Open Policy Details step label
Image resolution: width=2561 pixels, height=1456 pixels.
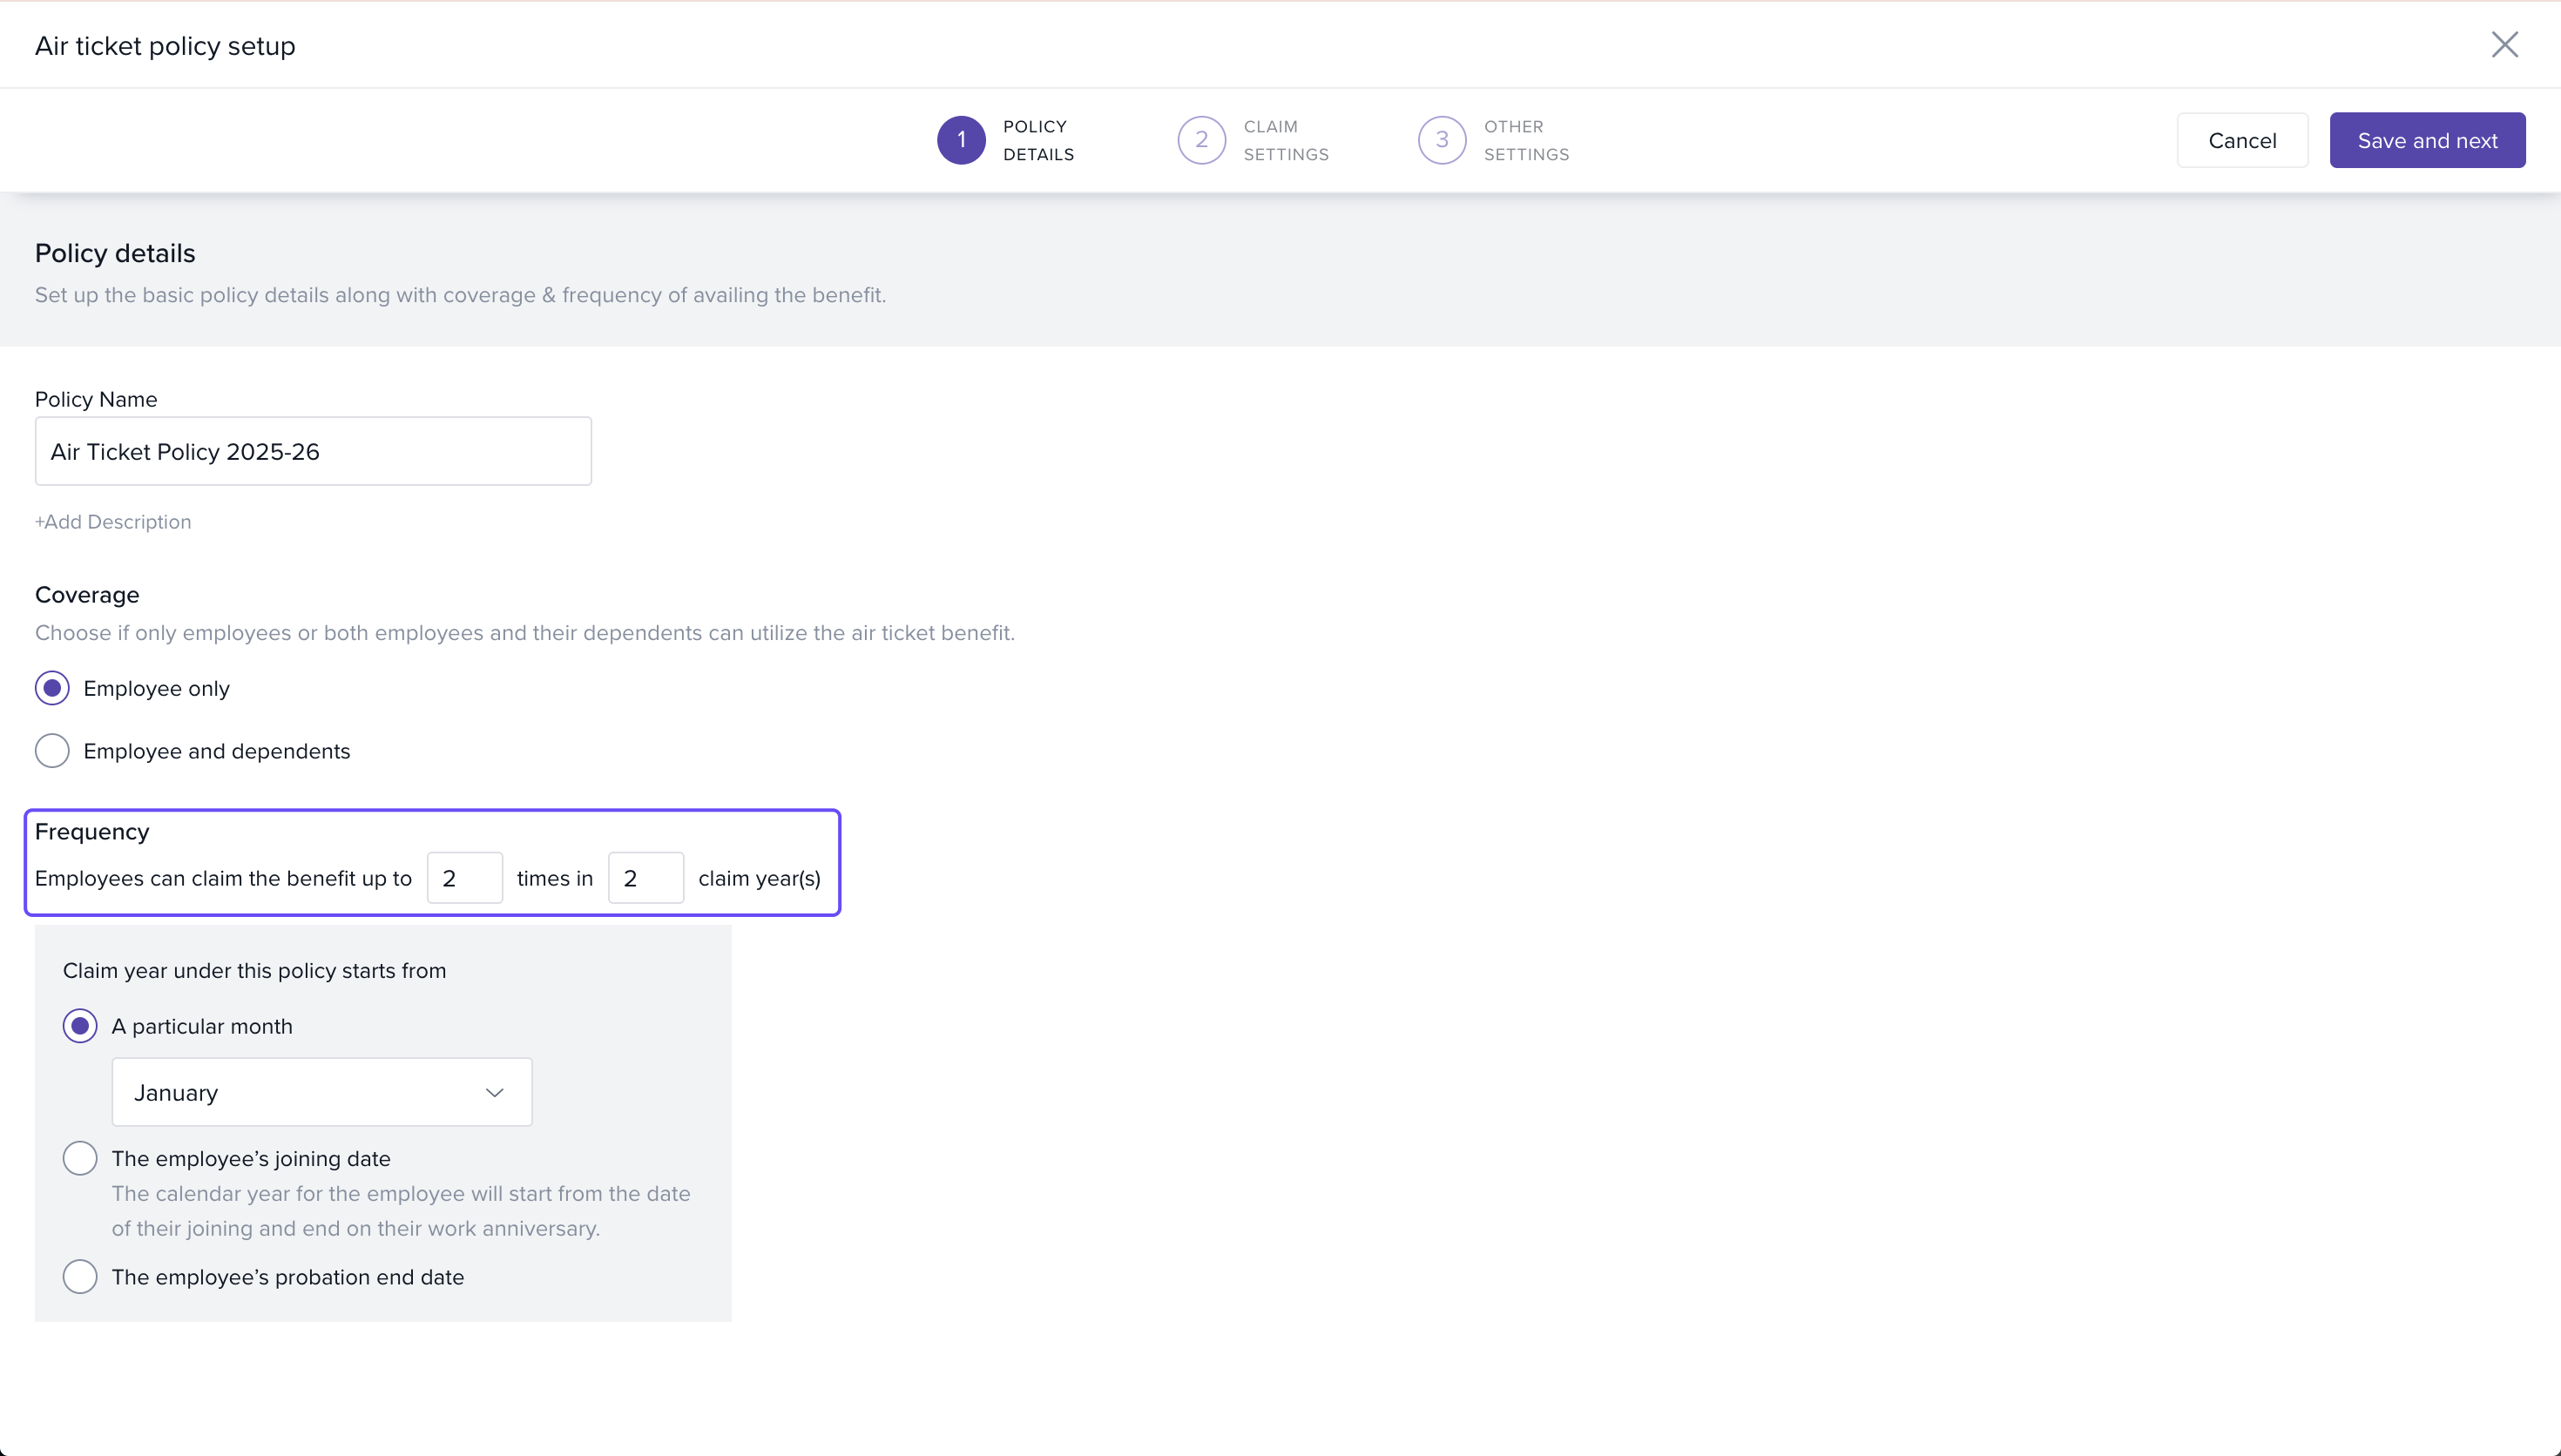pos(1038,140)
